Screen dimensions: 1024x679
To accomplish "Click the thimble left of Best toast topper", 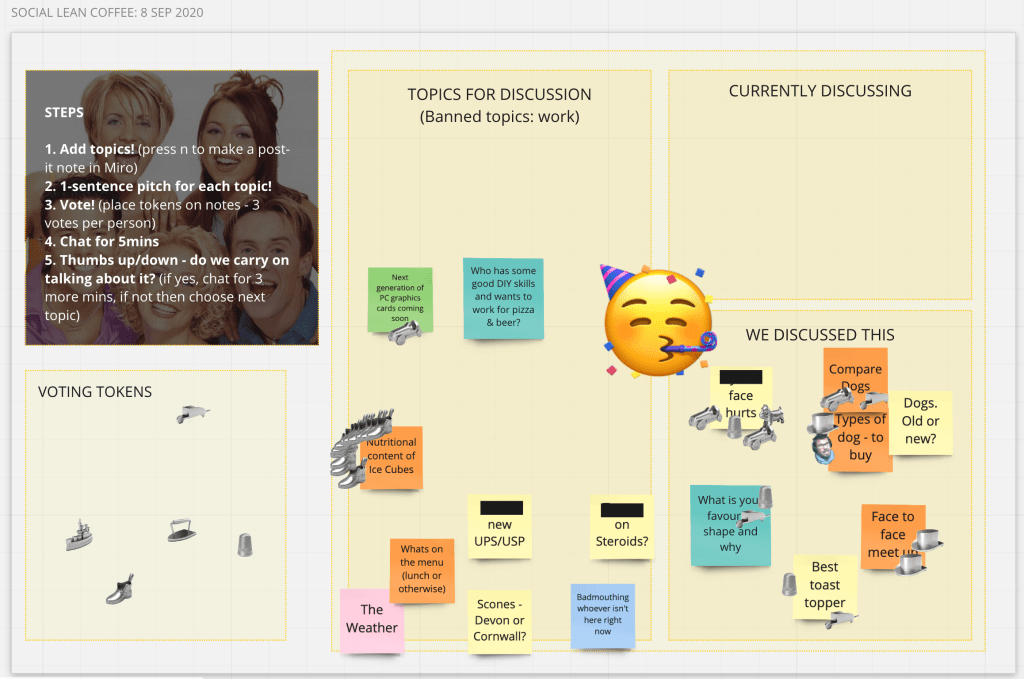I will click(x=788, y=583).
